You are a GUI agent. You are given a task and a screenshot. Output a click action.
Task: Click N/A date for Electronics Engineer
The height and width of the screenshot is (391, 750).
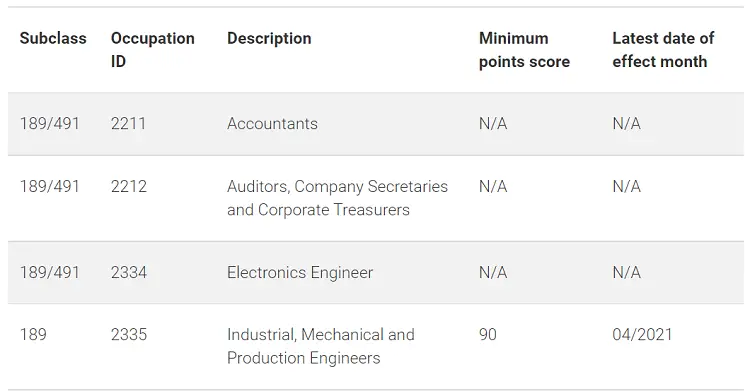(x=627, y=272)
